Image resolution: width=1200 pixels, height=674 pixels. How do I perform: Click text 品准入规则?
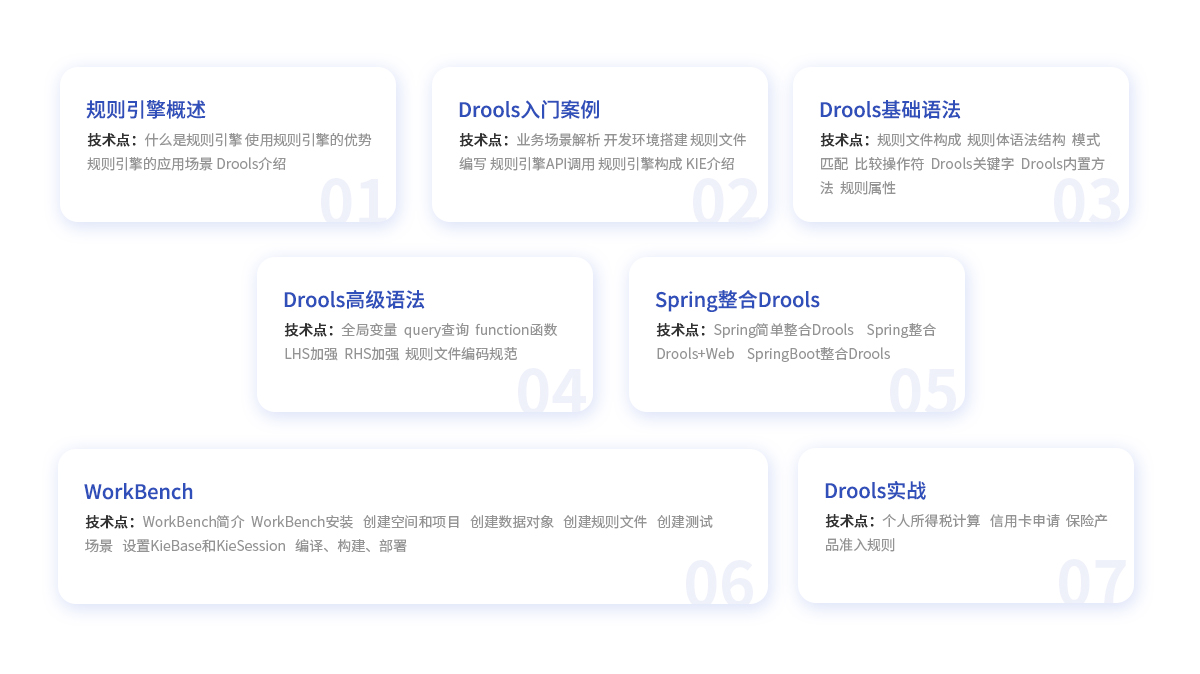(860, 545)
